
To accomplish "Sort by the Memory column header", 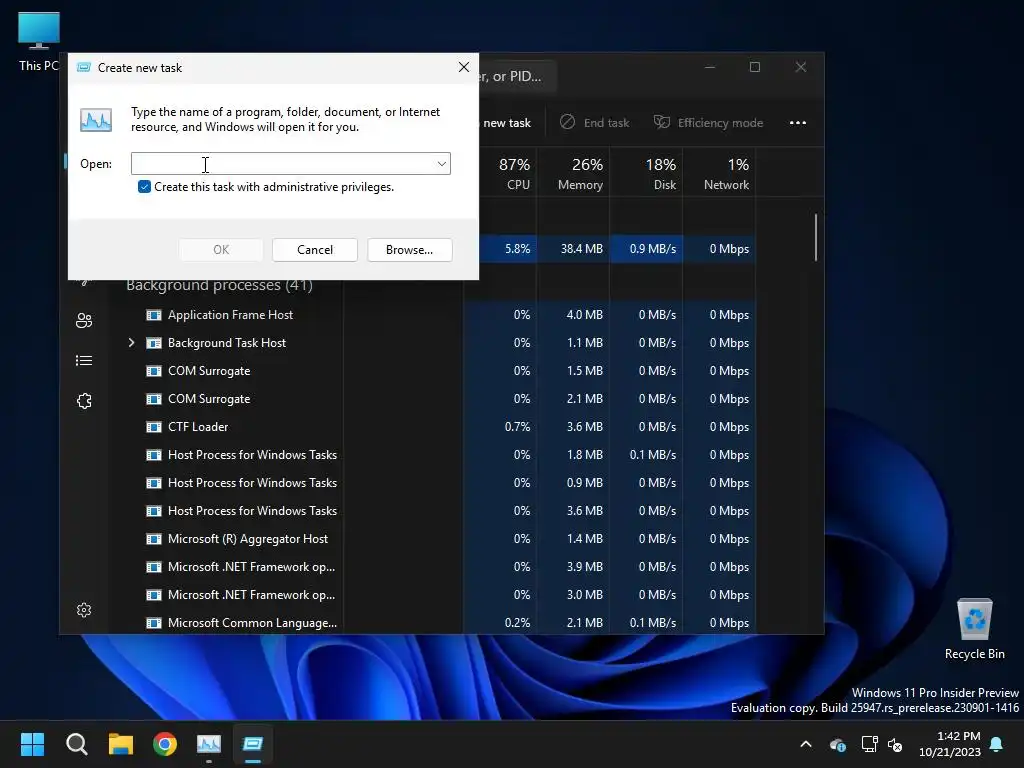I will click(x=573, y=174).
